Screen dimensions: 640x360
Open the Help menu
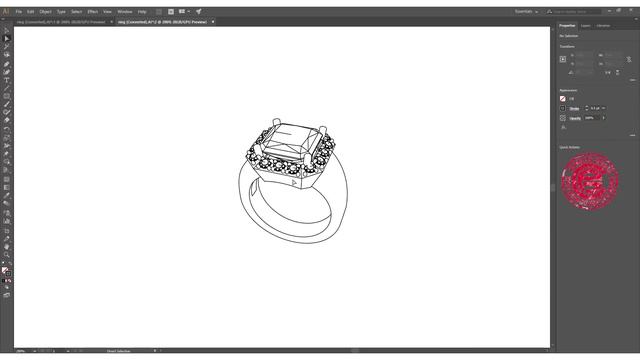[142, 12]
